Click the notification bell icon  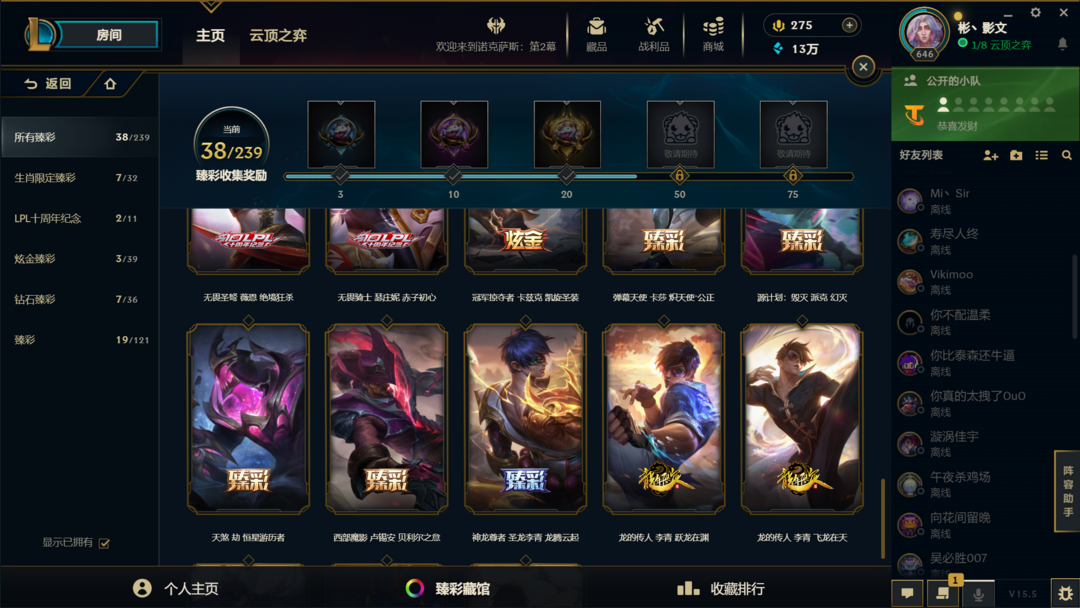(1062, 43)
